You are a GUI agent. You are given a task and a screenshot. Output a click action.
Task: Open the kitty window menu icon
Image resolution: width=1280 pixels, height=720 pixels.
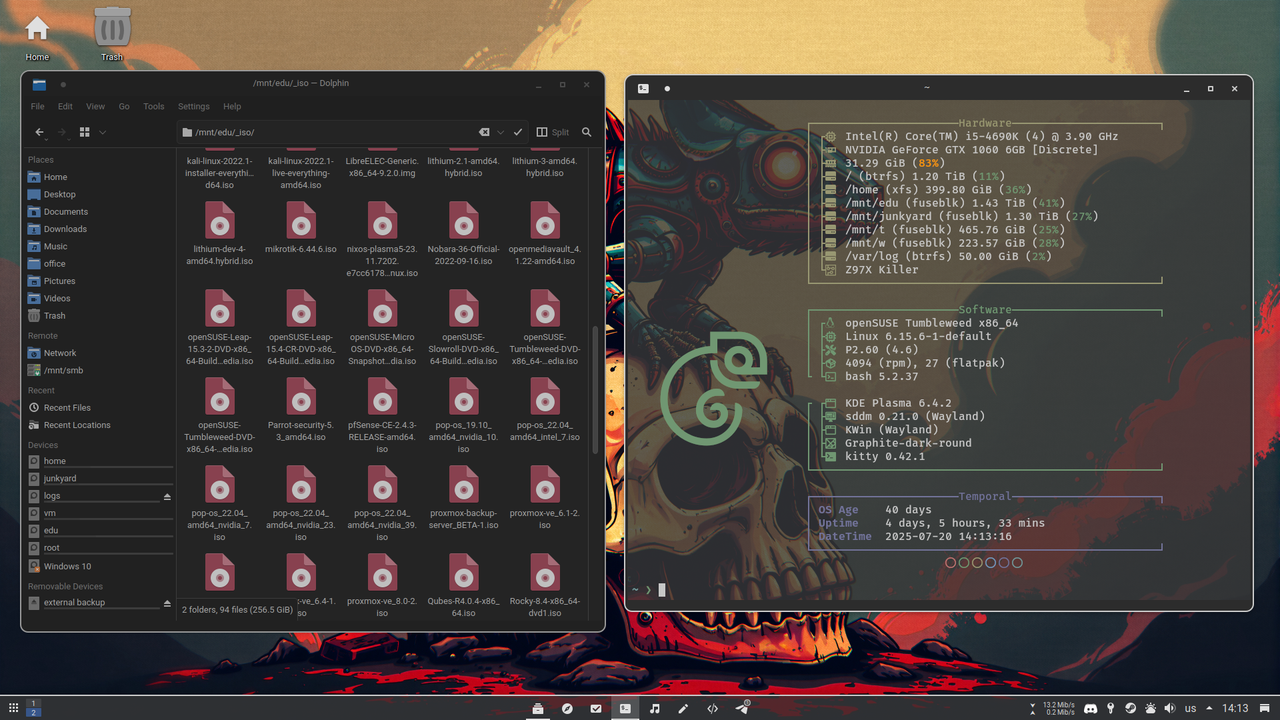(x=643, y=88)
